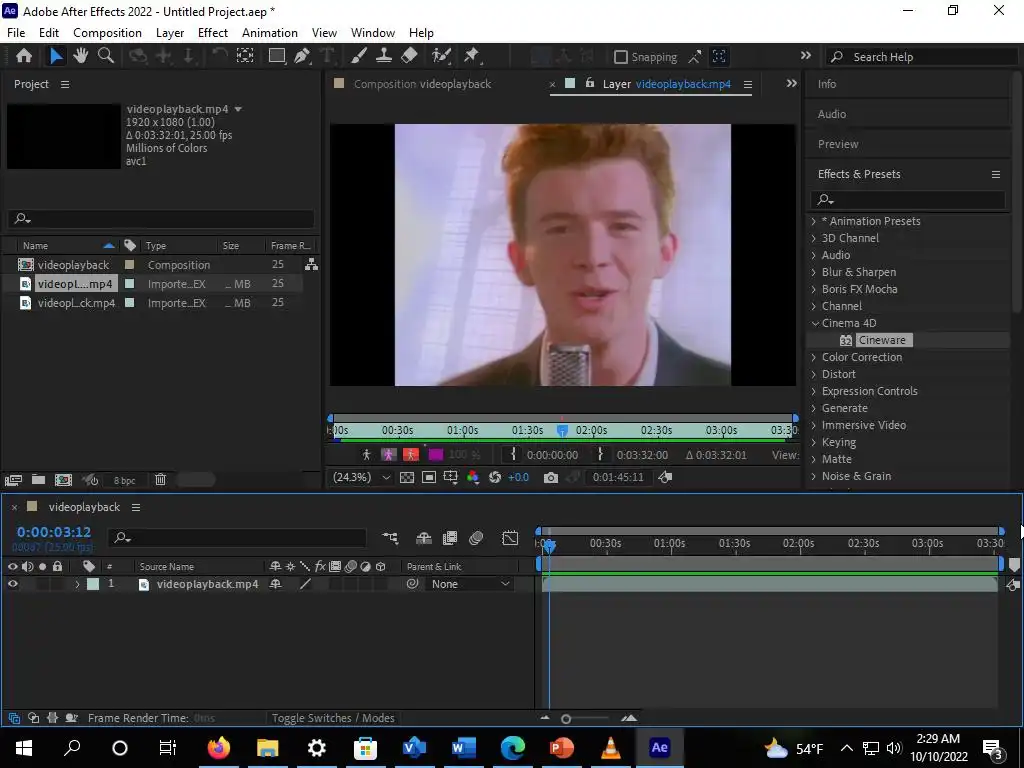Hide the videoplayback.mp4 layer with eye toggle
The height and width of the screenshot is (768, 1024).
pyautogui.click(x=12, y=584)
